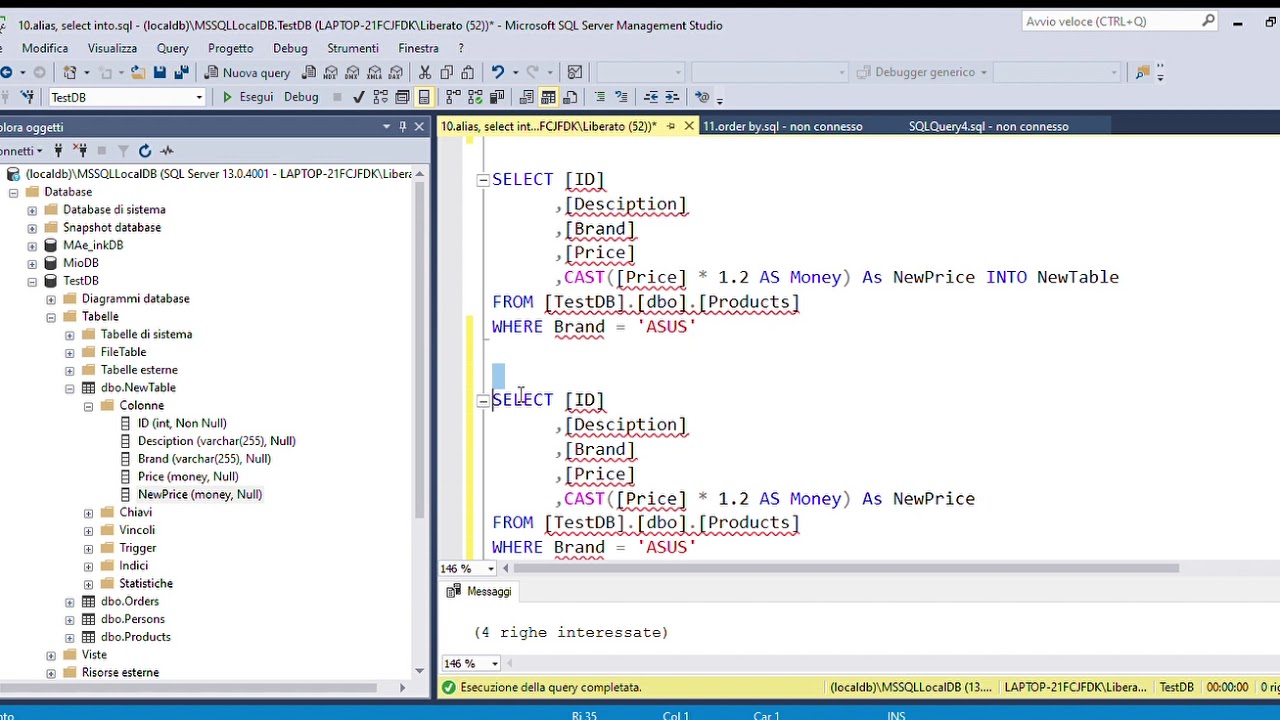Viewport: 1280px width, 720px height.
Task: Click the Parse query checkmark icon
Action: pos(358,97)
